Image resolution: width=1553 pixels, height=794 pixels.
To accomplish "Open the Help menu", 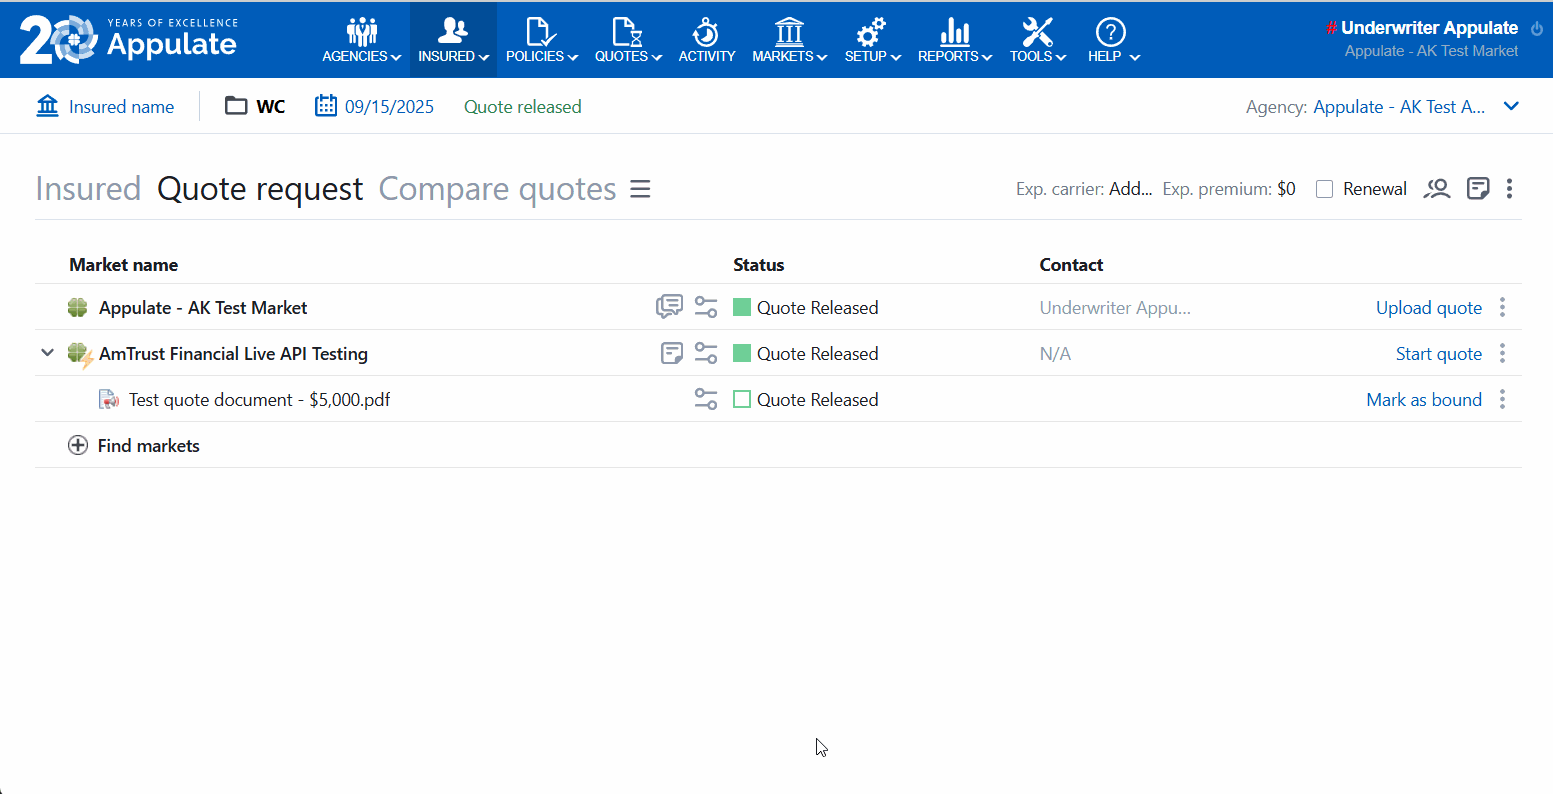I will (x=1112, y=40).
